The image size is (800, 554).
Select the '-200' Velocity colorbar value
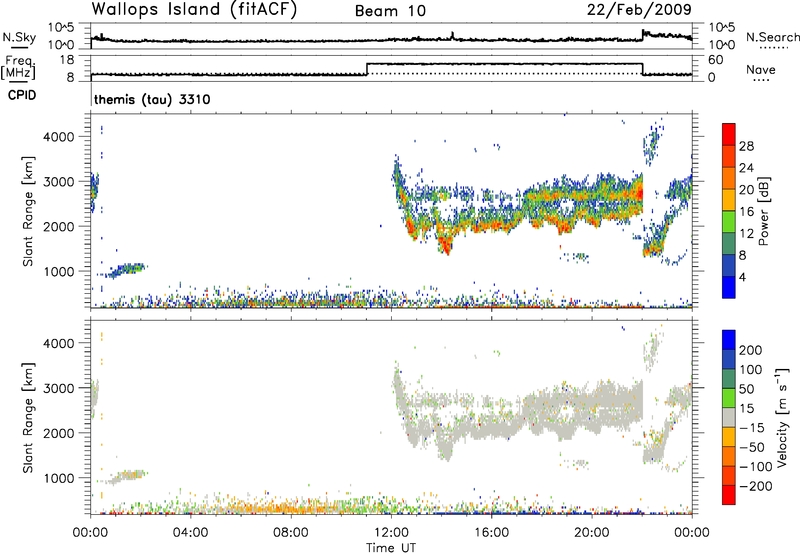755,487
